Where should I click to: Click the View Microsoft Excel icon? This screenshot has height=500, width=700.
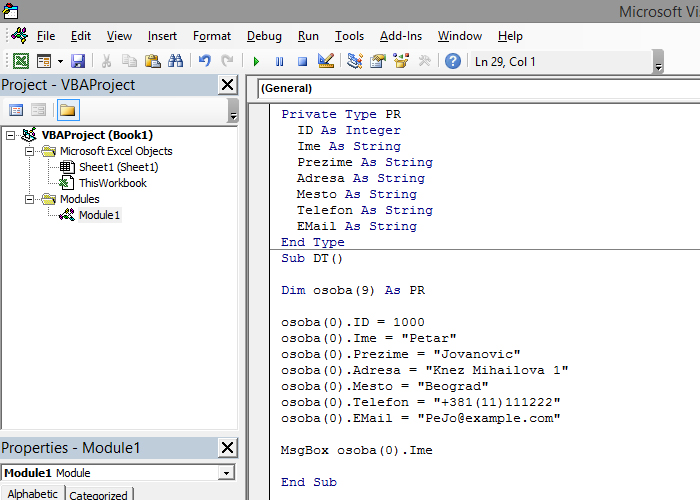coord(21,62)
